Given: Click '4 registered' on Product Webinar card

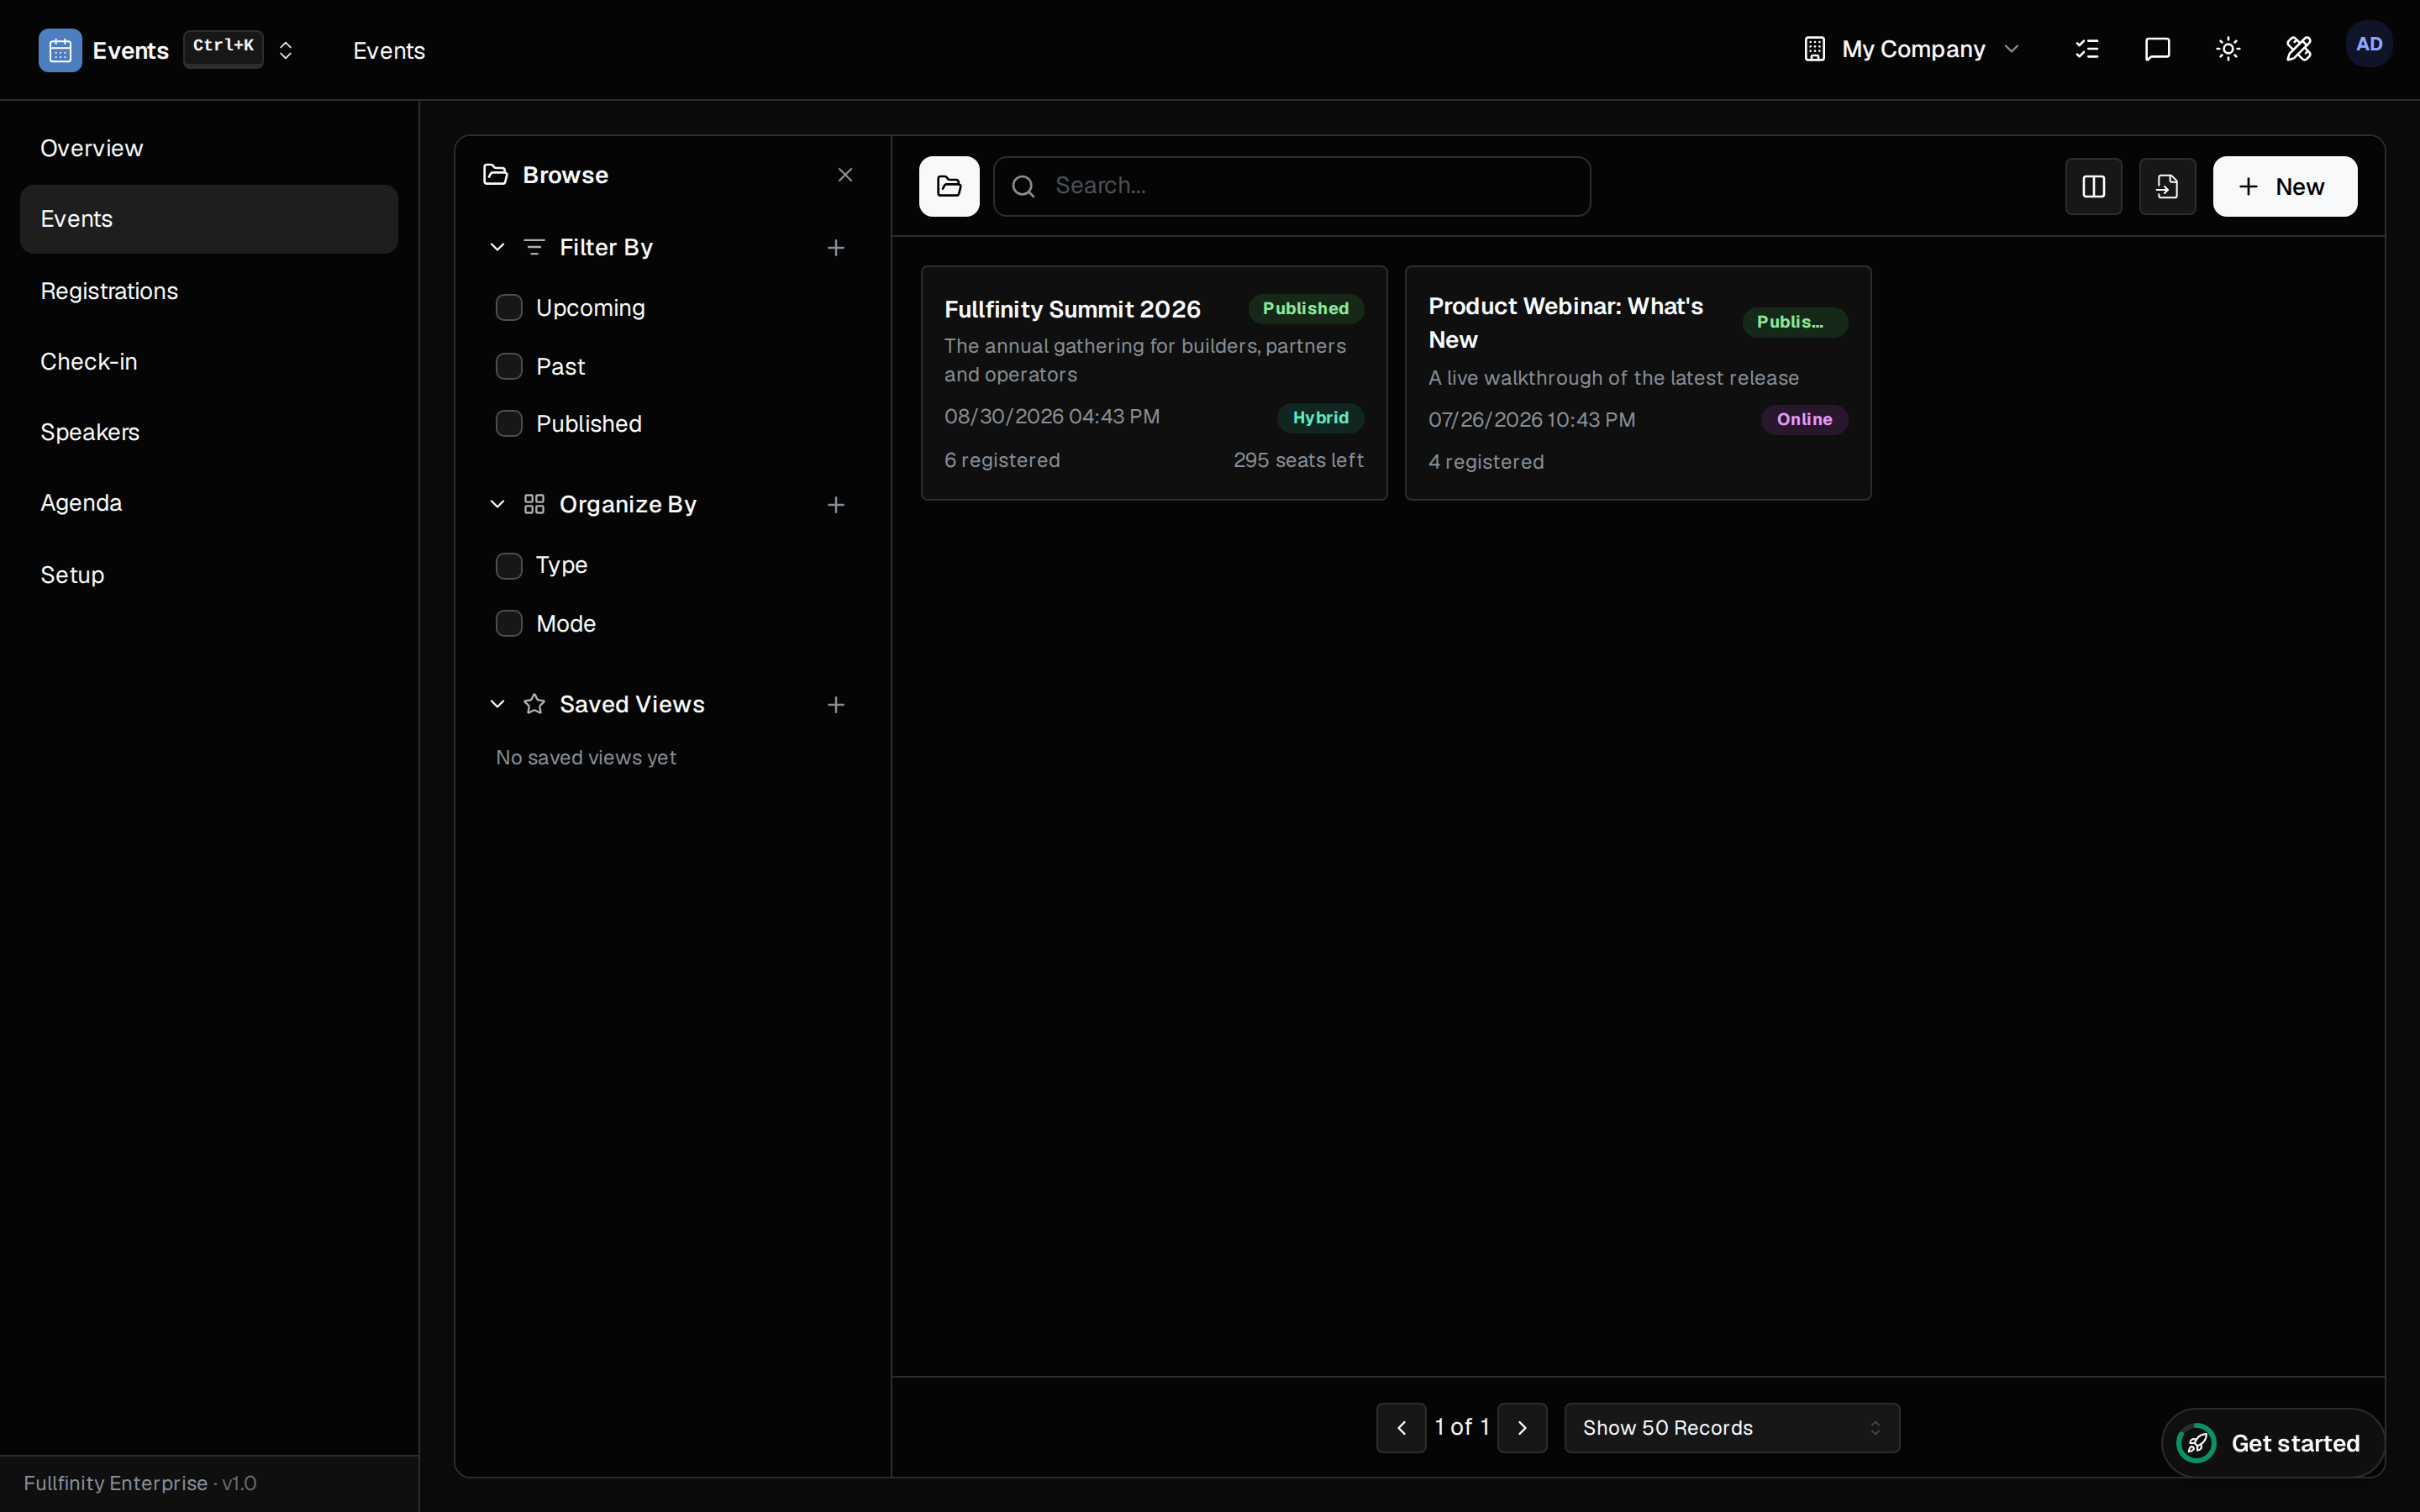Looking at the screenshot, I should pos(1486,462).
